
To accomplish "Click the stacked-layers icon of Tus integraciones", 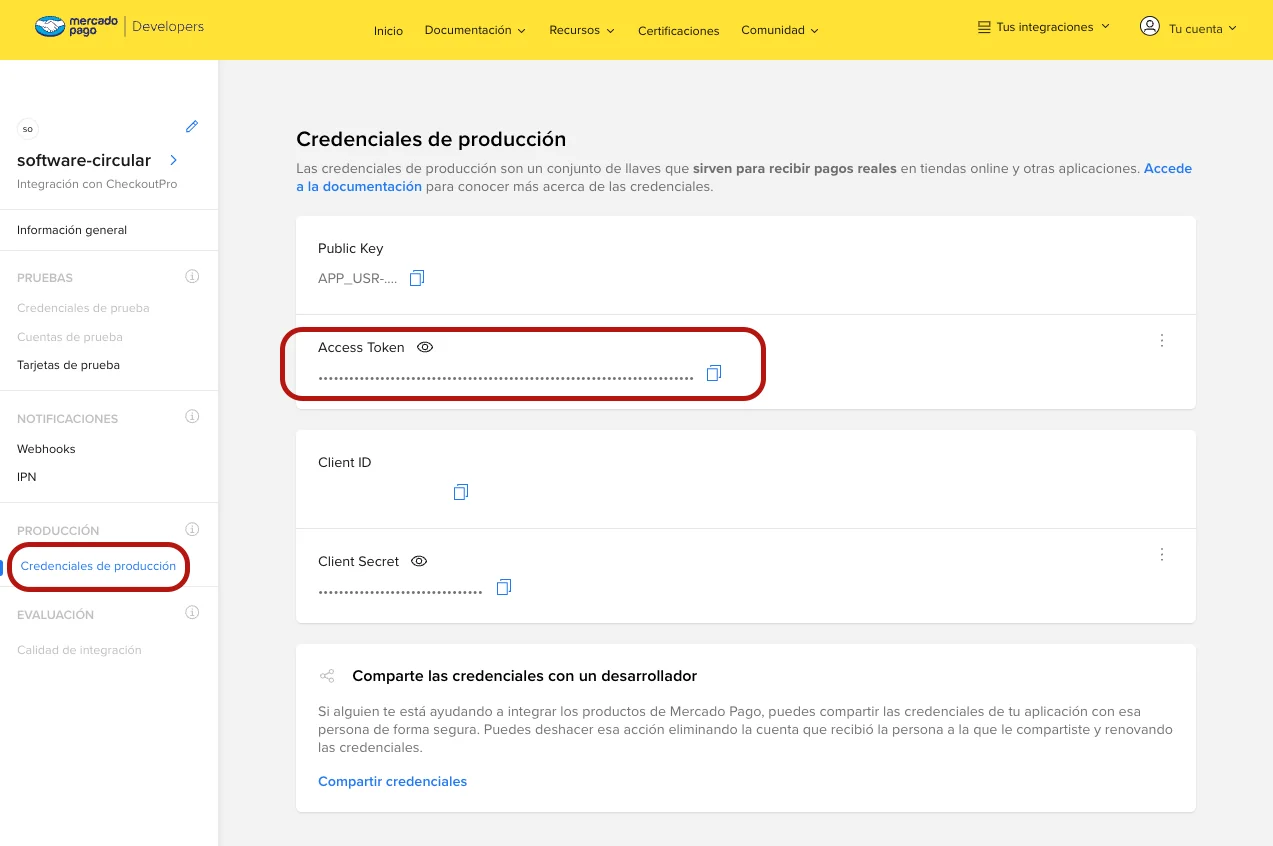I will [x=984, y=27].
